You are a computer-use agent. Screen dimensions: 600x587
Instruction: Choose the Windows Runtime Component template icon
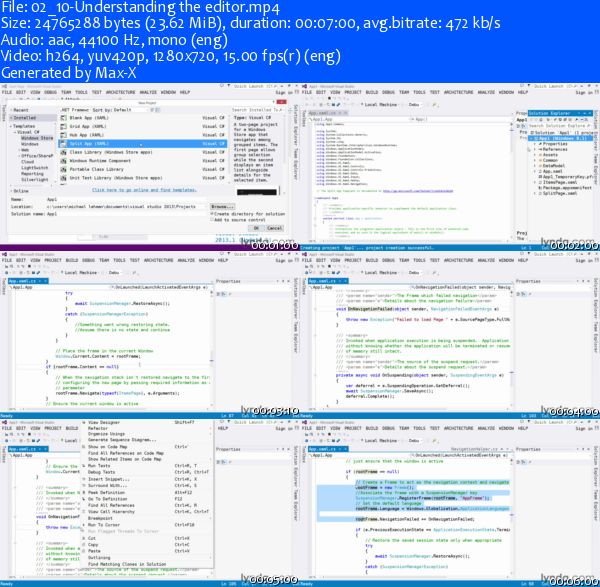click(x=64, y=161)
